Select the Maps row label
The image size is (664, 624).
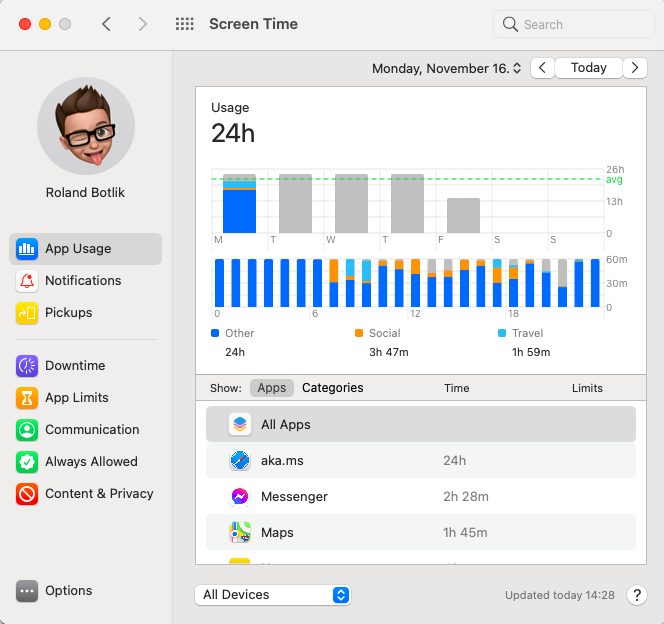pos(277,533)
